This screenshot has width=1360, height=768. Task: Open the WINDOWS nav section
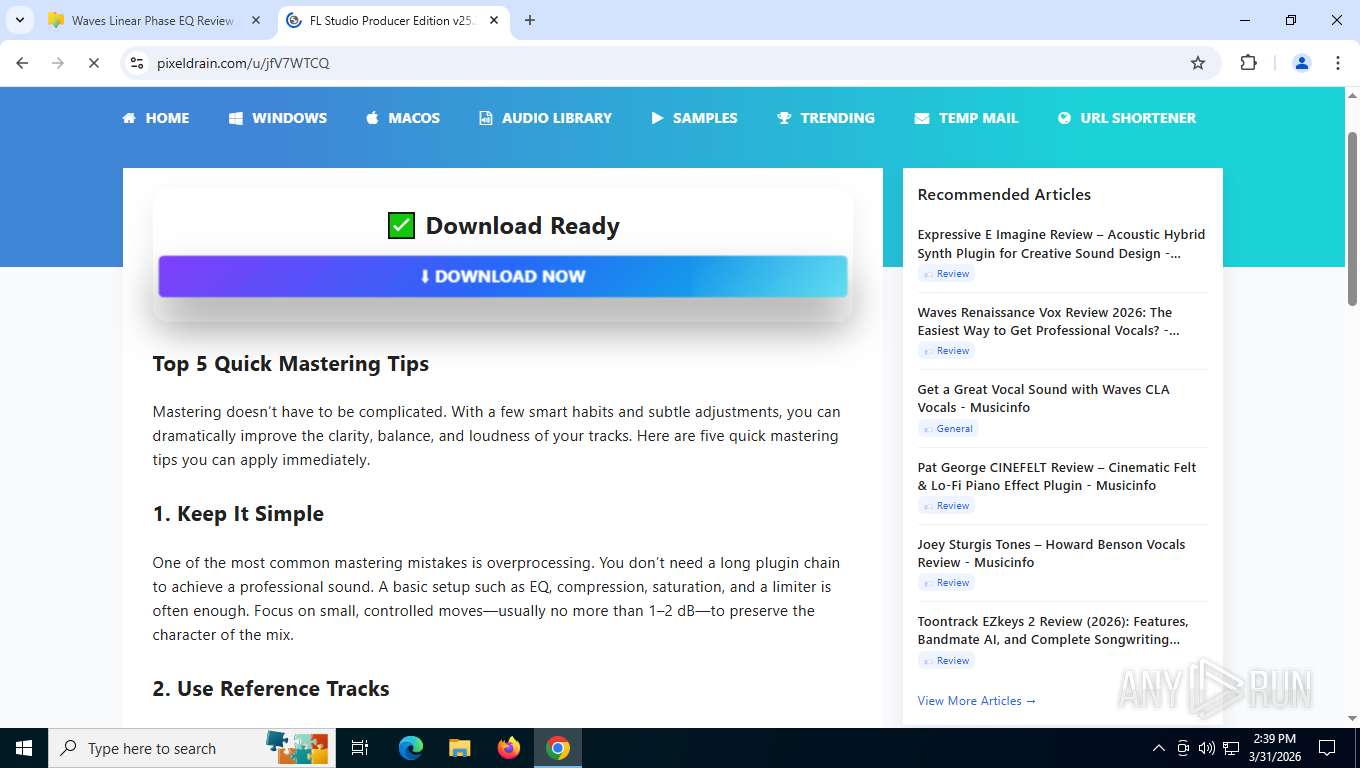(278, 118)
